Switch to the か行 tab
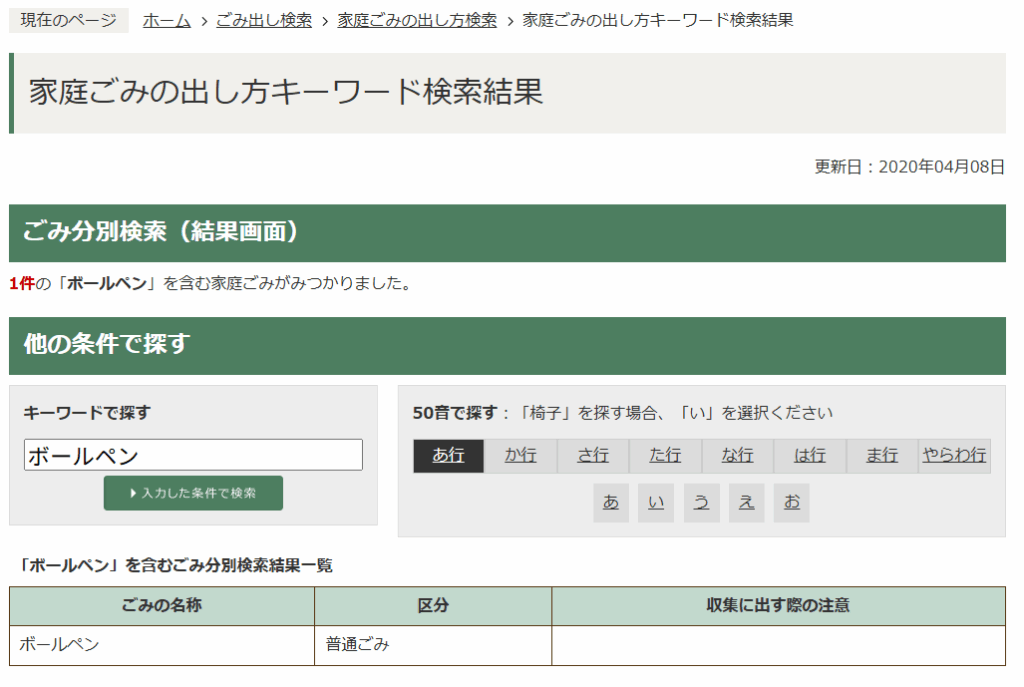This screenshot has height=687, width=1024. (x=520, y=456)
